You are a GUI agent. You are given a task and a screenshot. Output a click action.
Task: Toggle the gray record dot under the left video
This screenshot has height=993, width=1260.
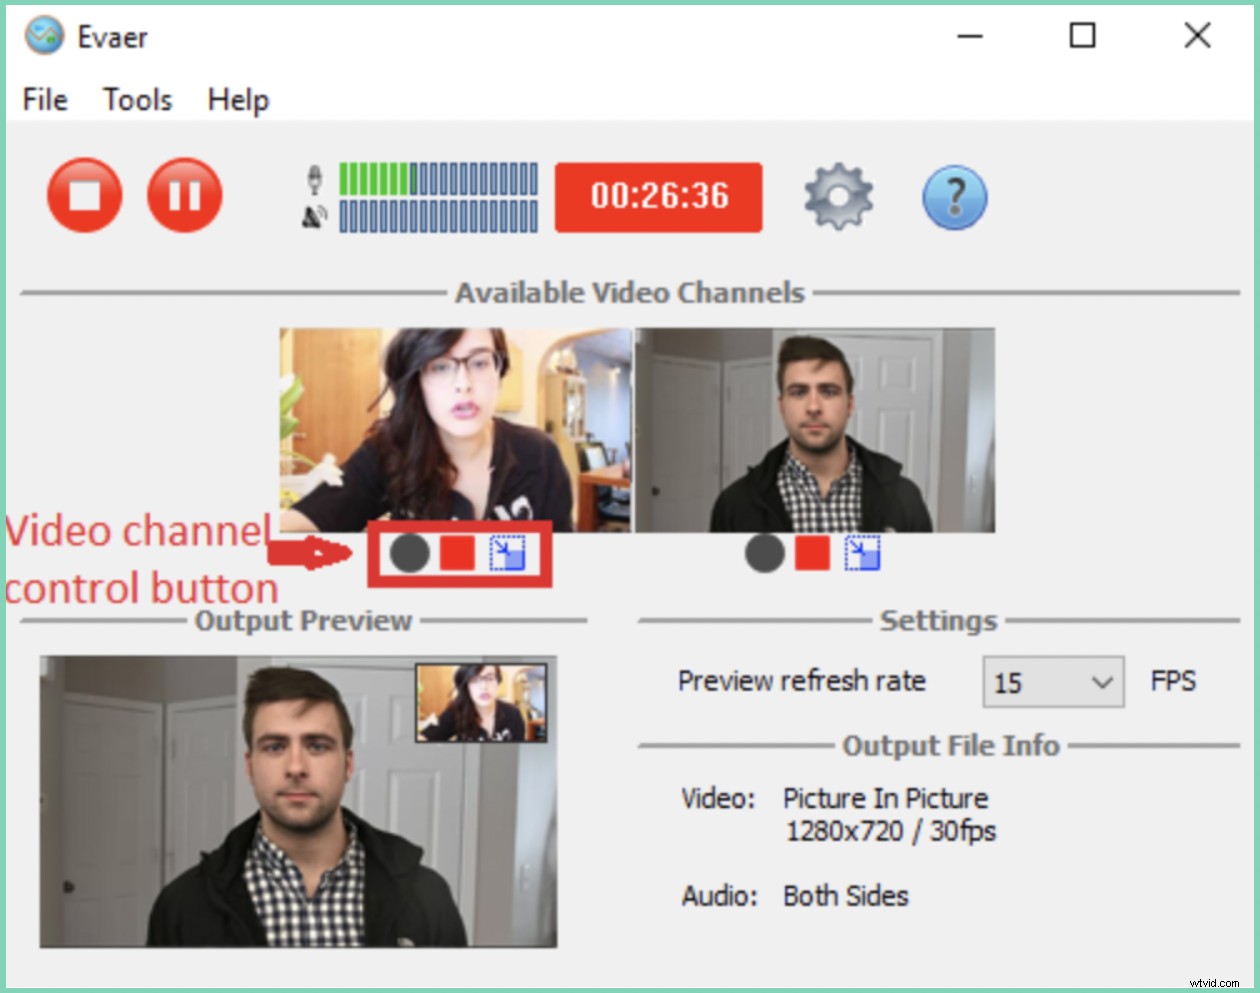[409, 554]
